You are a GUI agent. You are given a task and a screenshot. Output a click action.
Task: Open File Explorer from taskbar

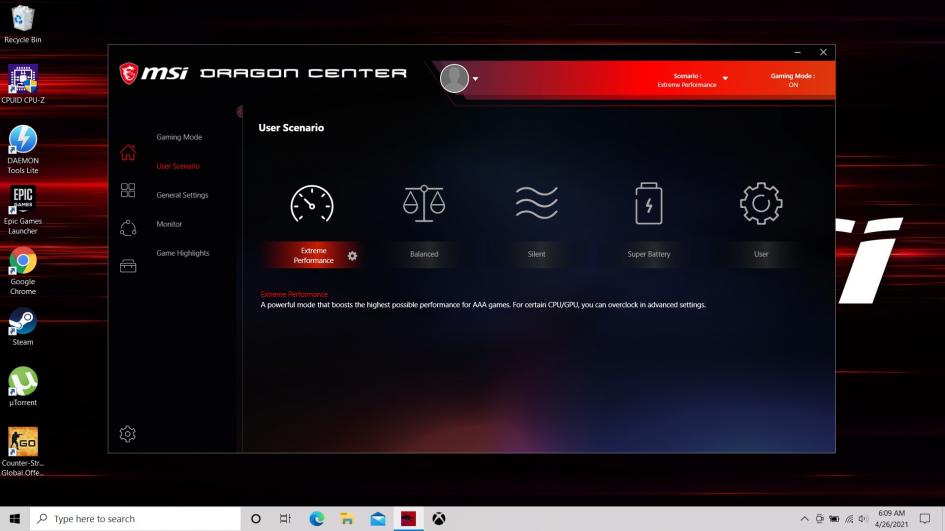pyautogui.click(x=347, y=519)
